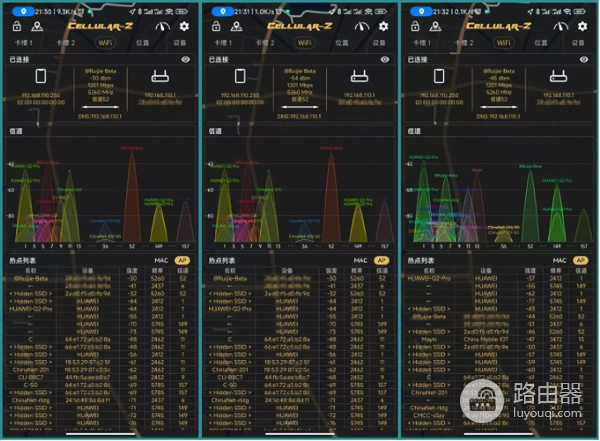Select the AP toggle in the 21:32 screenshot
The height and width of the screenshot is (441, 600).
point(581,260)
